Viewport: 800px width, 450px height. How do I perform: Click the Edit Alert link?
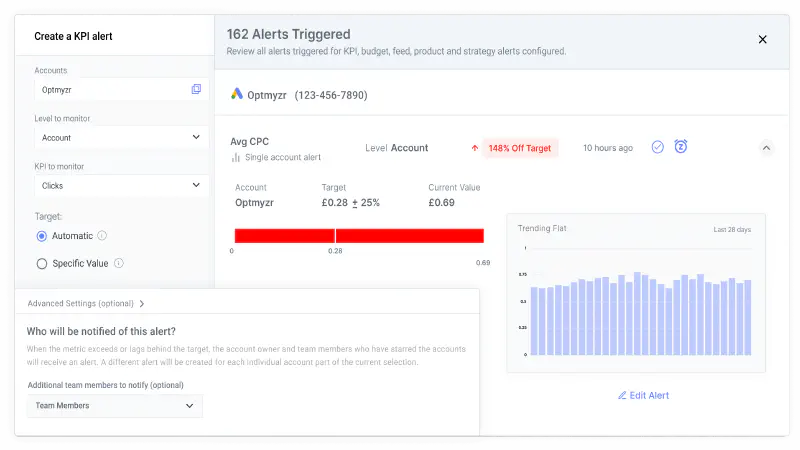pos(643,395)
